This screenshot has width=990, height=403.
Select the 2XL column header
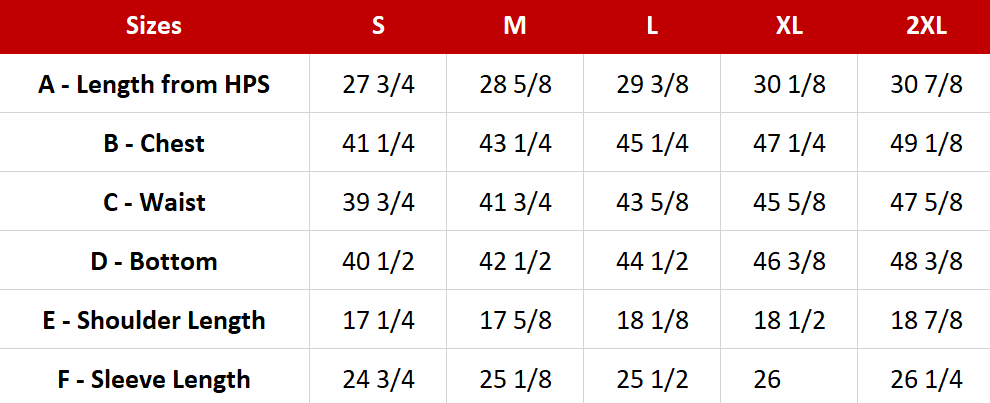tap(925, 26)
